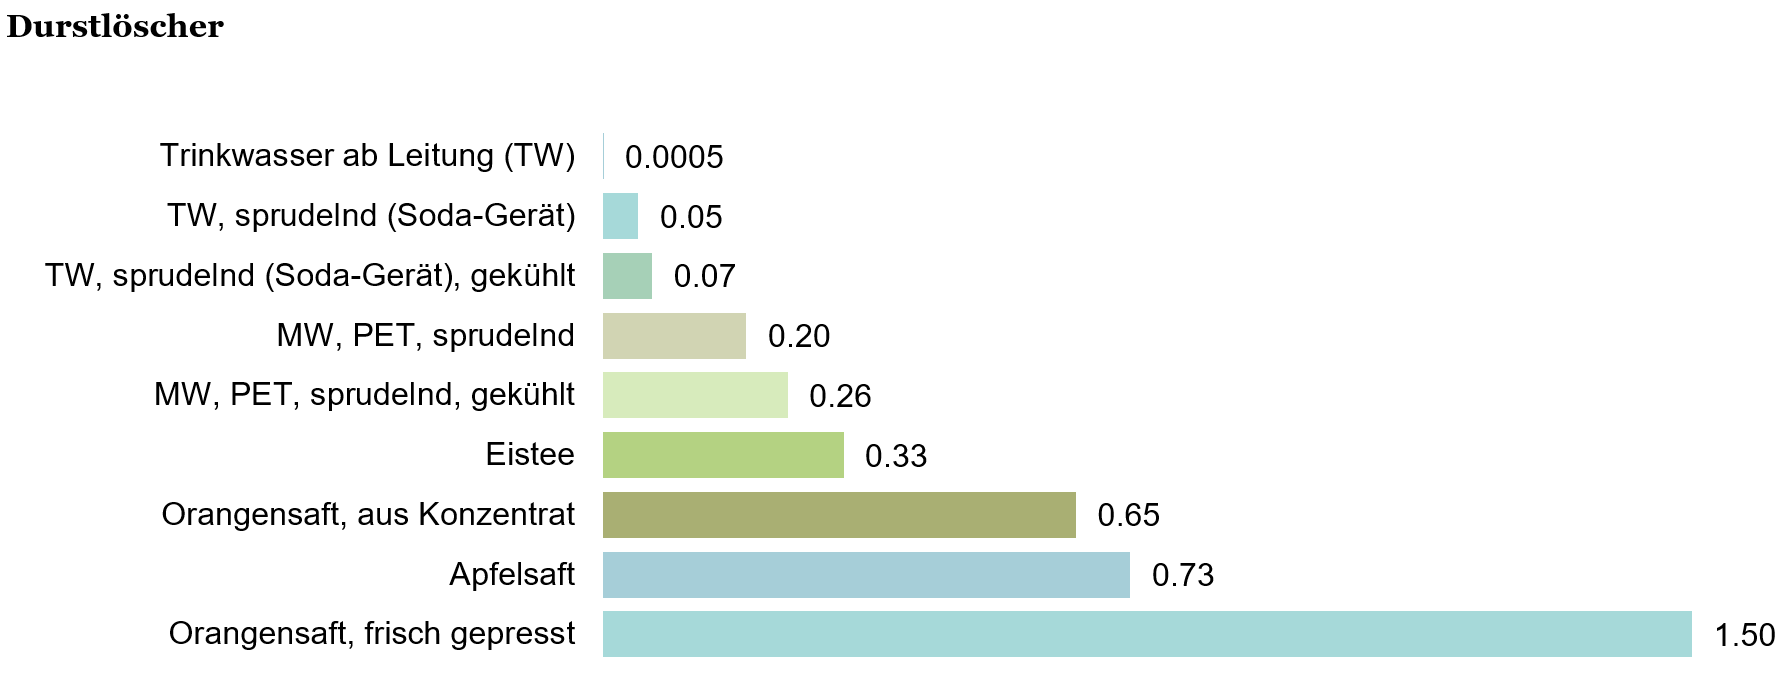Click the MW, PET, sprudelnd, gekühlt bar
1785x680 pixels.
pyautogui.click(x=695, y=395)
